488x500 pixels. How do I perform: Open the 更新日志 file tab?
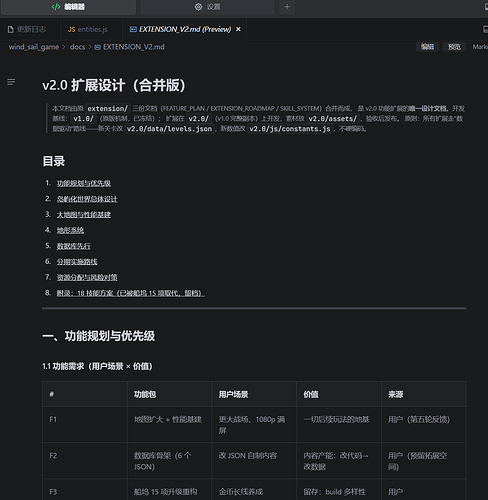[x=27, y=29]
